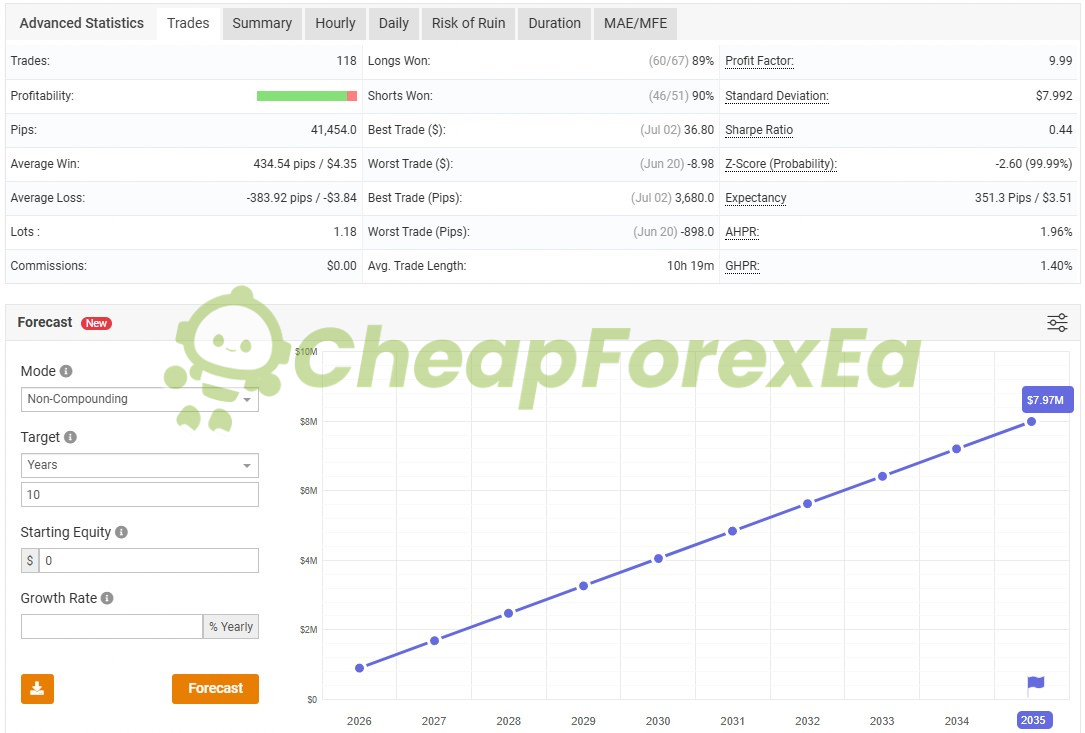The image size is (1085, 733).
Task: Open the Daily tab
Action: (394, 24)
